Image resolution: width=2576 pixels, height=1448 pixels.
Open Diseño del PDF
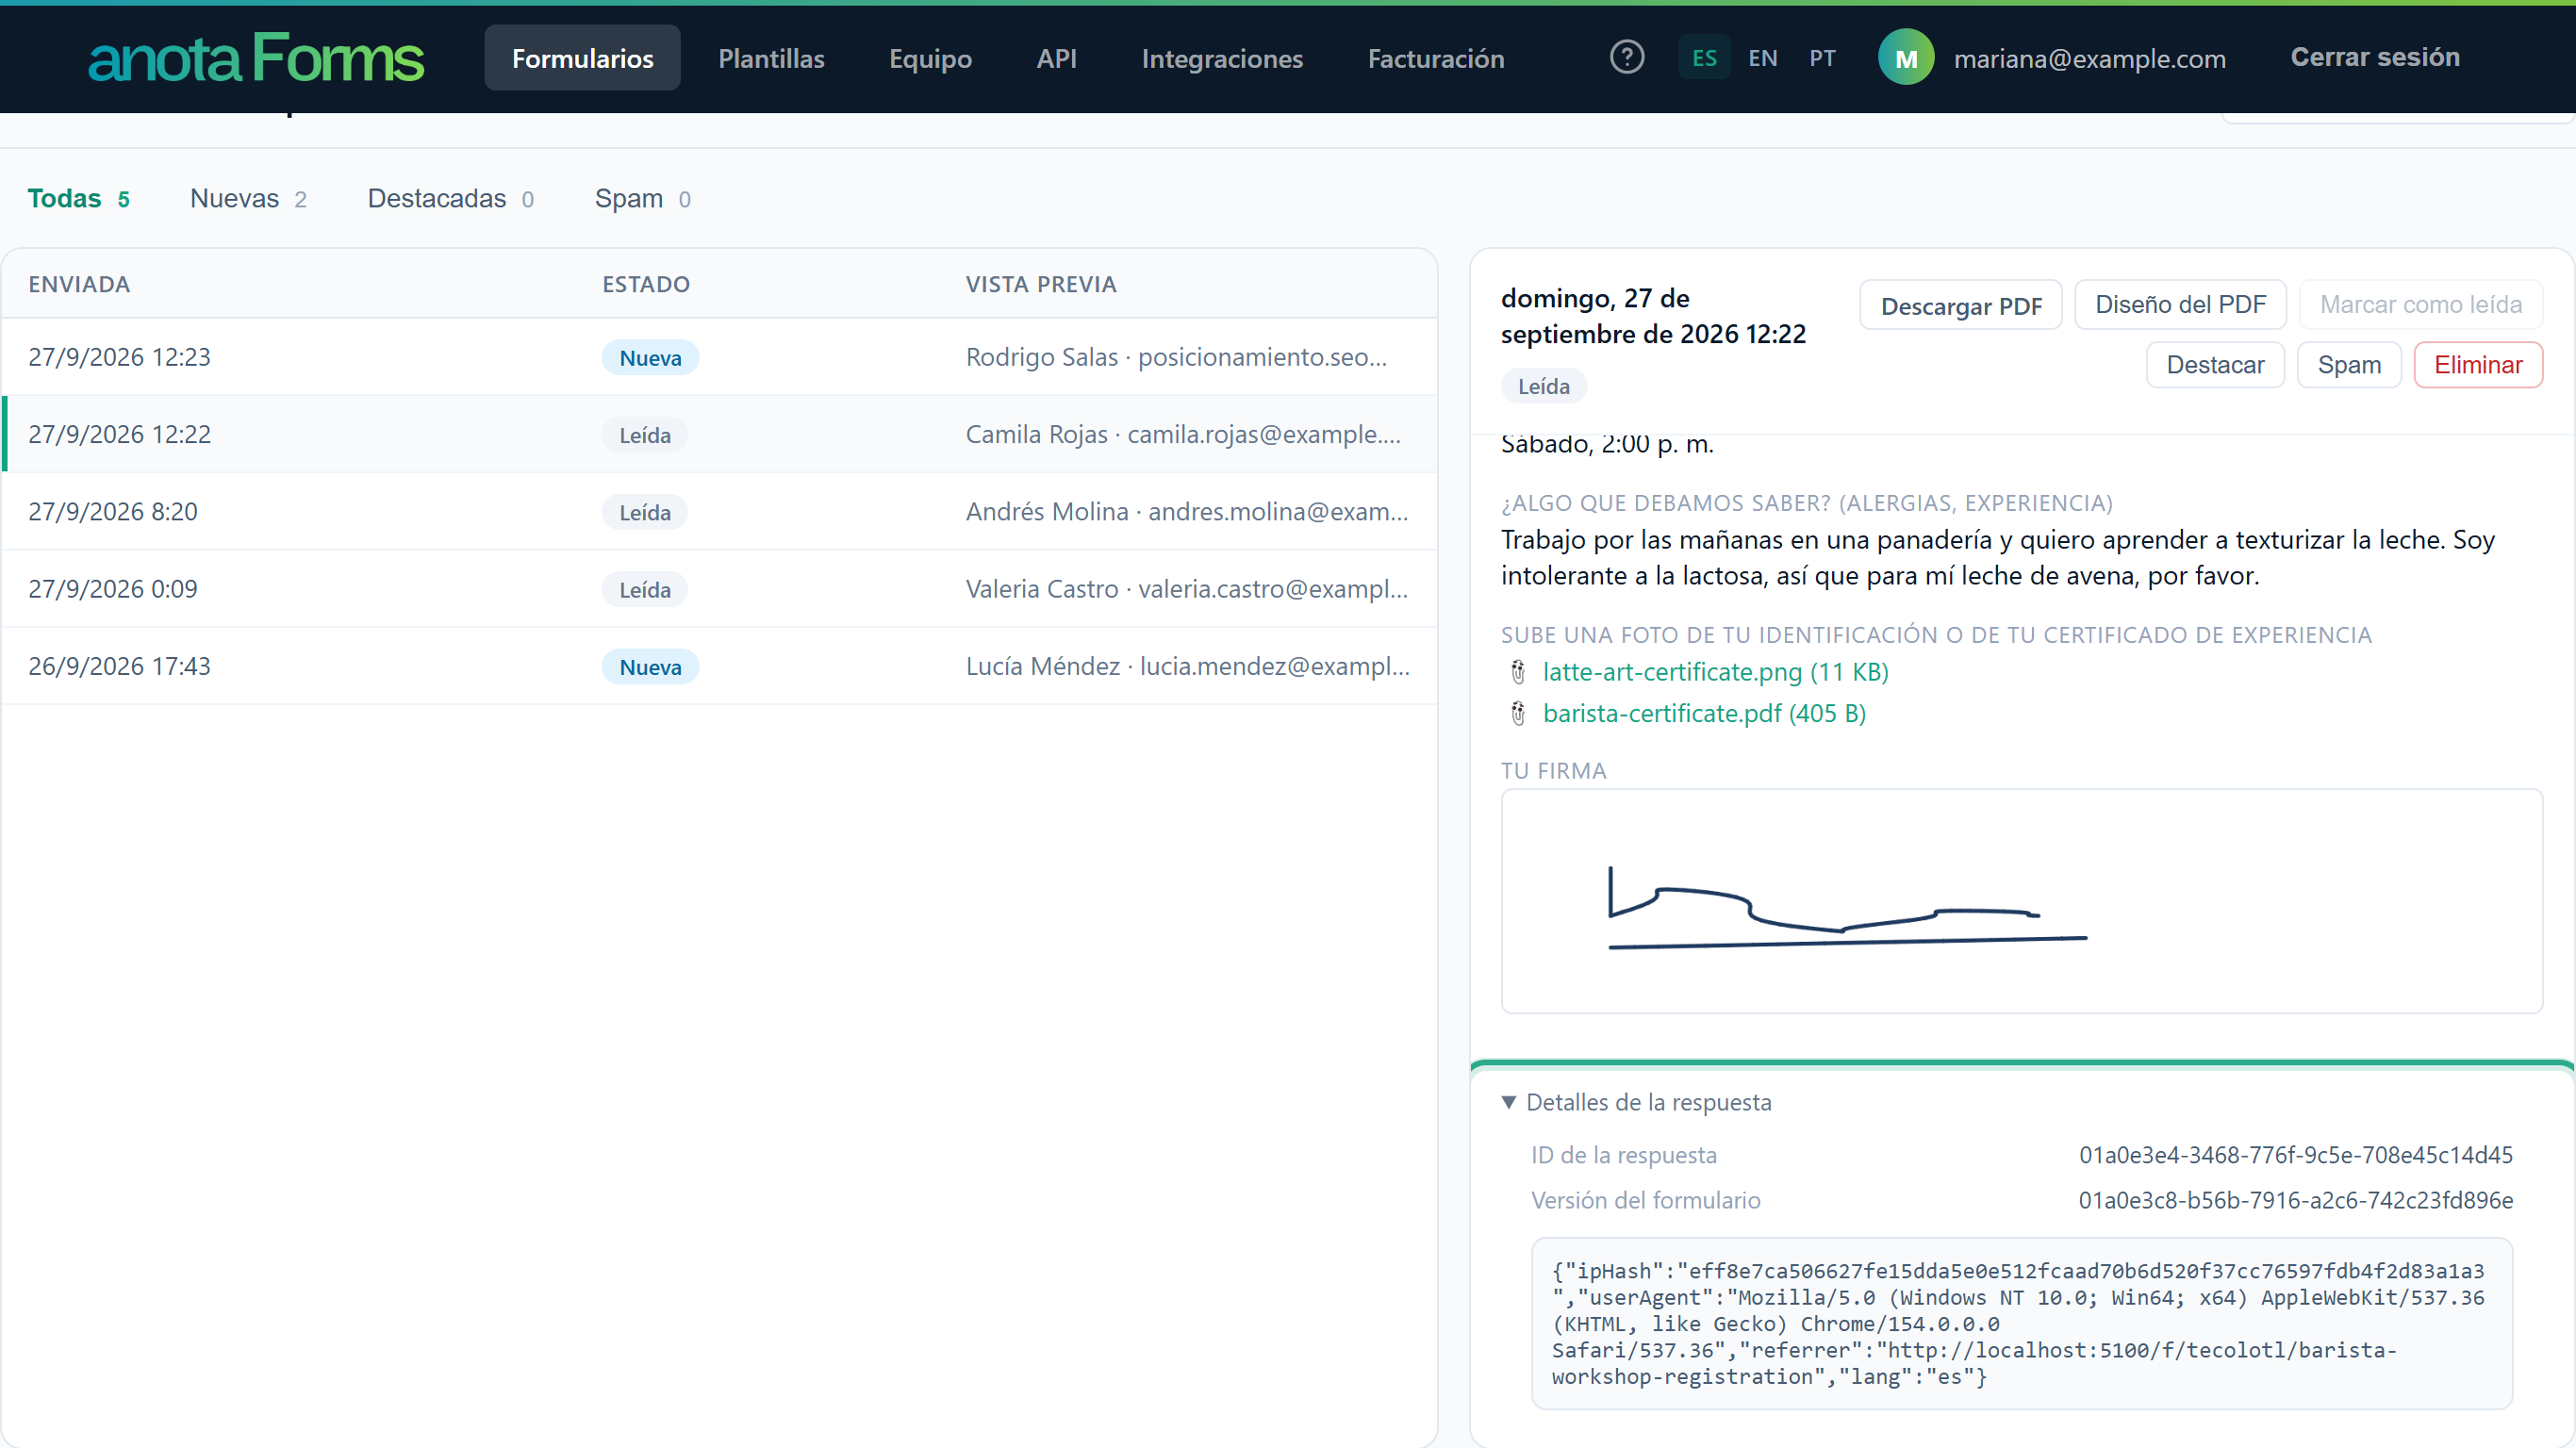pos(2181,305)
